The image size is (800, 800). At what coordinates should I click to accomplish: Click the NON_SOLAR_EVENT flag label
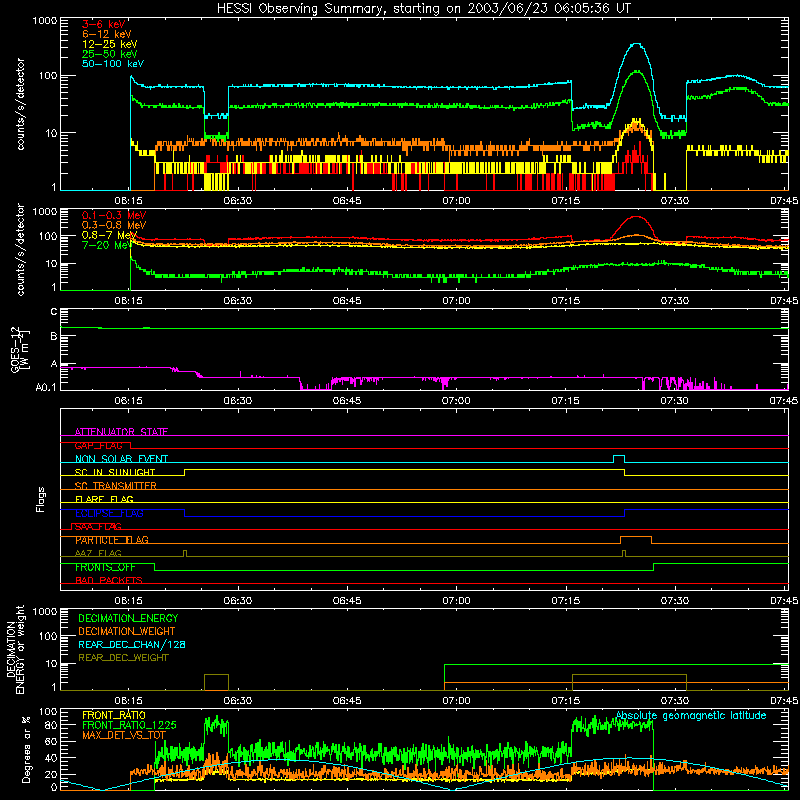(121, 459)
